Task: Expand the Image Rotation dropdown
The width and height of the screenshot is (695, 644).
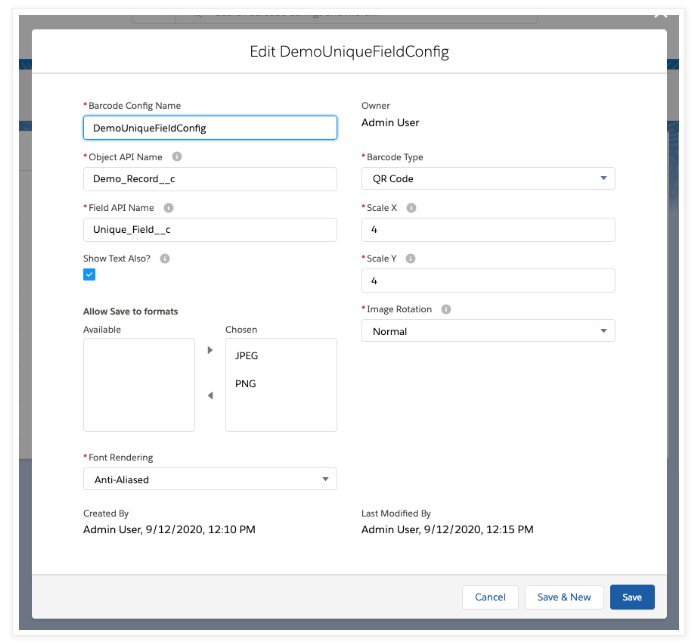Action: click(488, 331)
